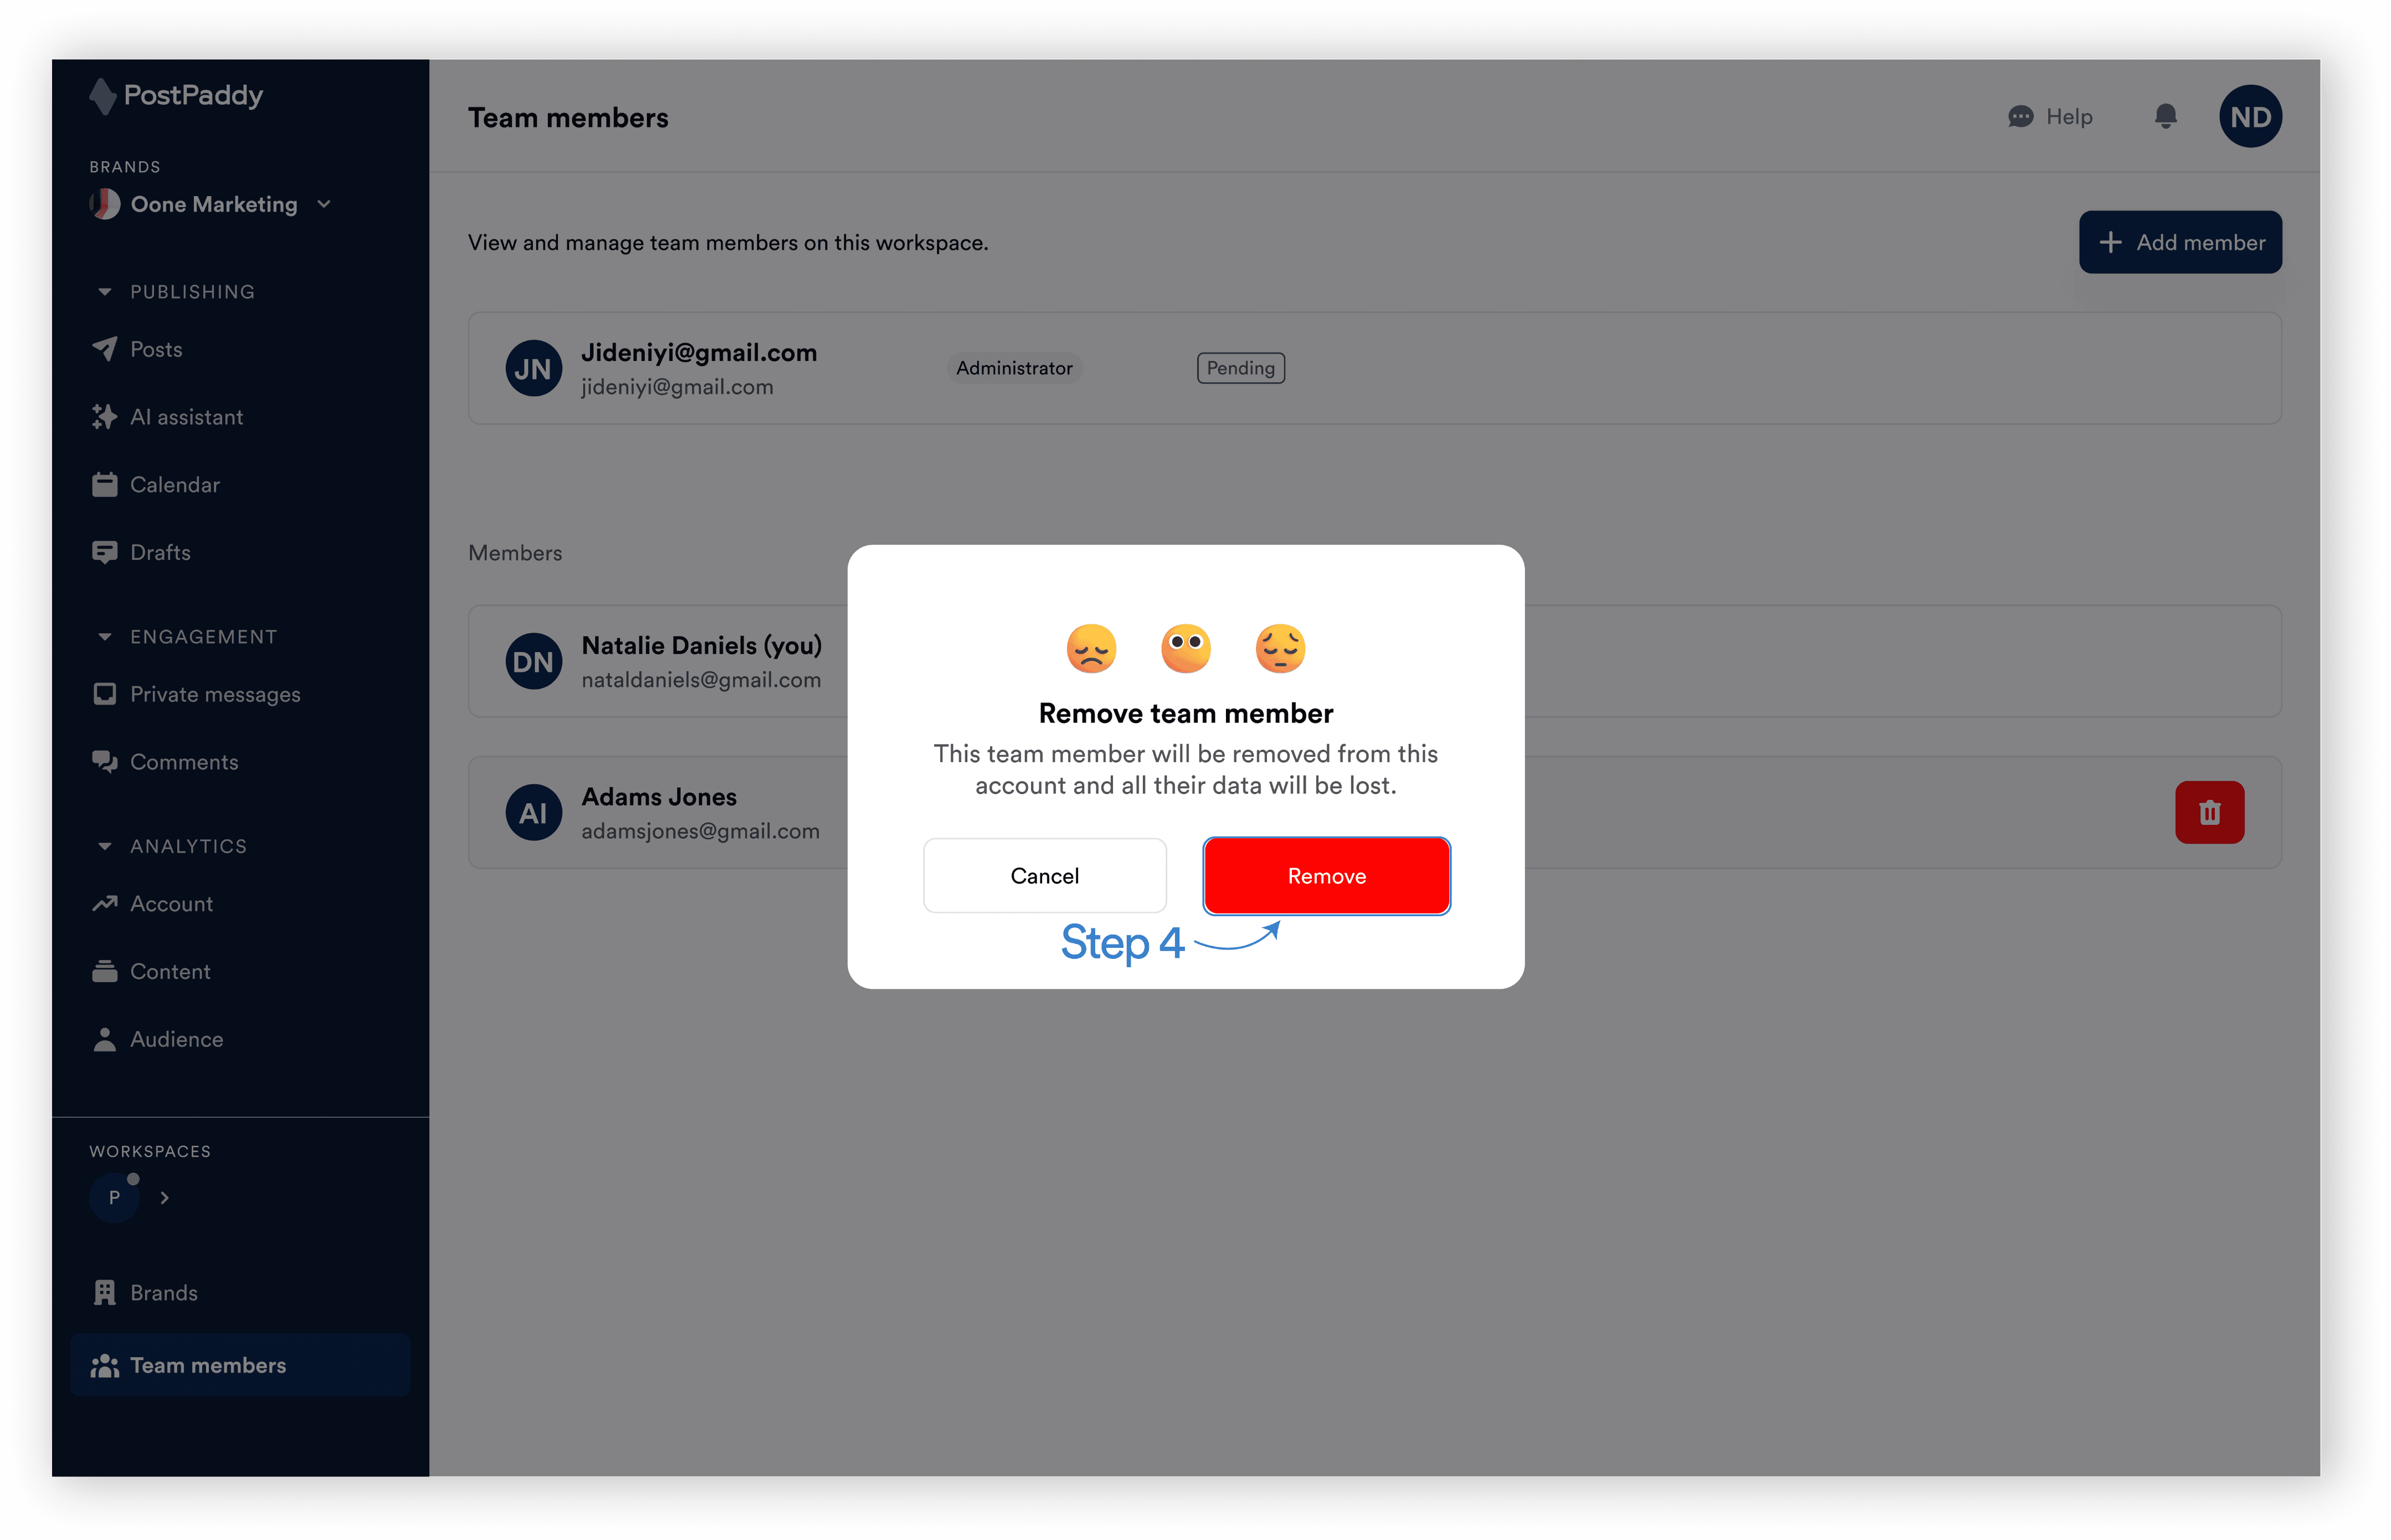Collapse the Analytics section
This screenshot has height=1540, width=2391.
pos(105,846)
